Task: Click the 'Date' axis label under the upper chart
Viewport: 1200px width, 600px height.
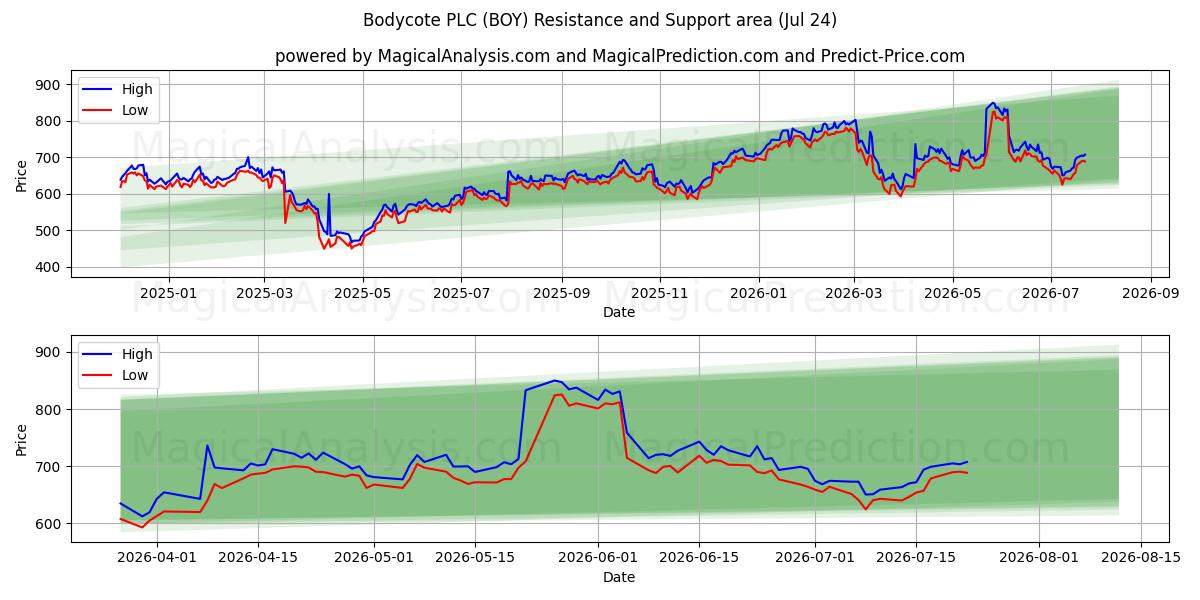Action: [x=618, y=313]
